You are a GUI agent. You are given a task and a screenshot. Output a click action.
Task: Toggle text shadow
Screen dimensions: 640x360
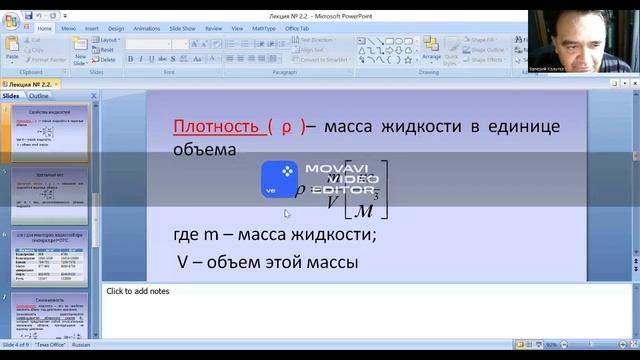pos(173,59)
